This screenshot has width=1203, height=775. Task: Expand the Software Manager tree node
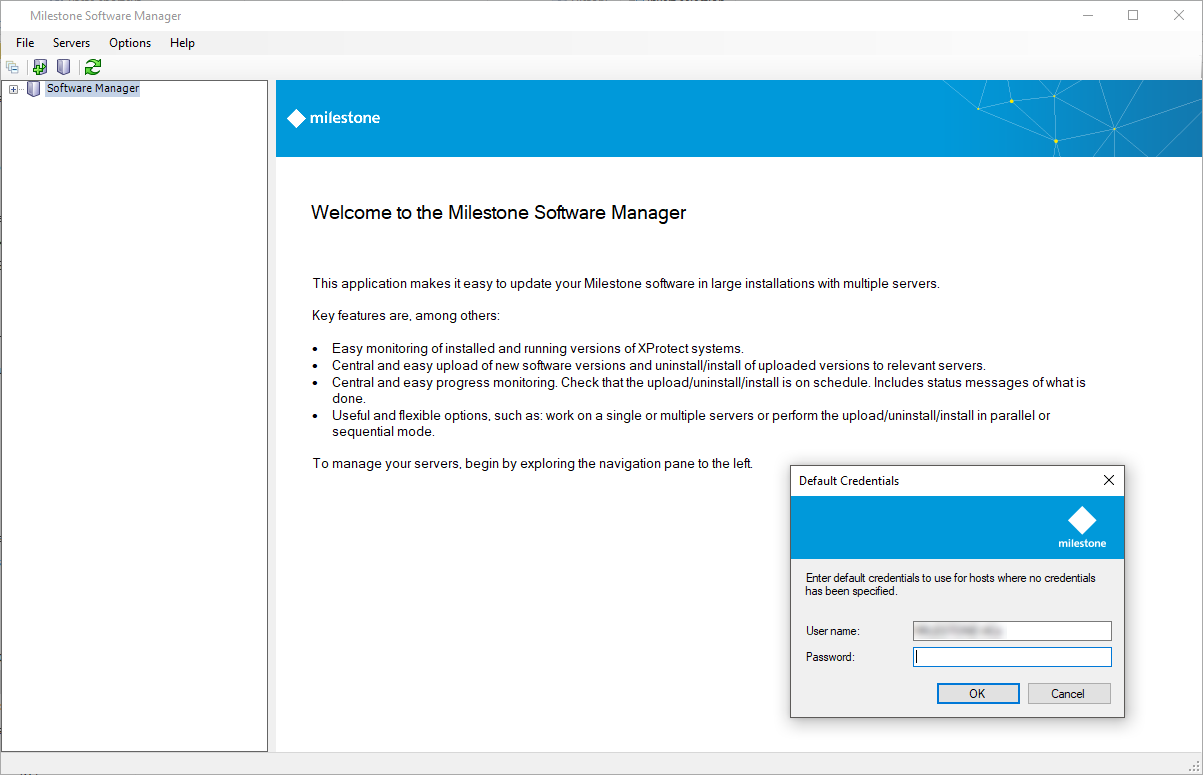[13, 89]
